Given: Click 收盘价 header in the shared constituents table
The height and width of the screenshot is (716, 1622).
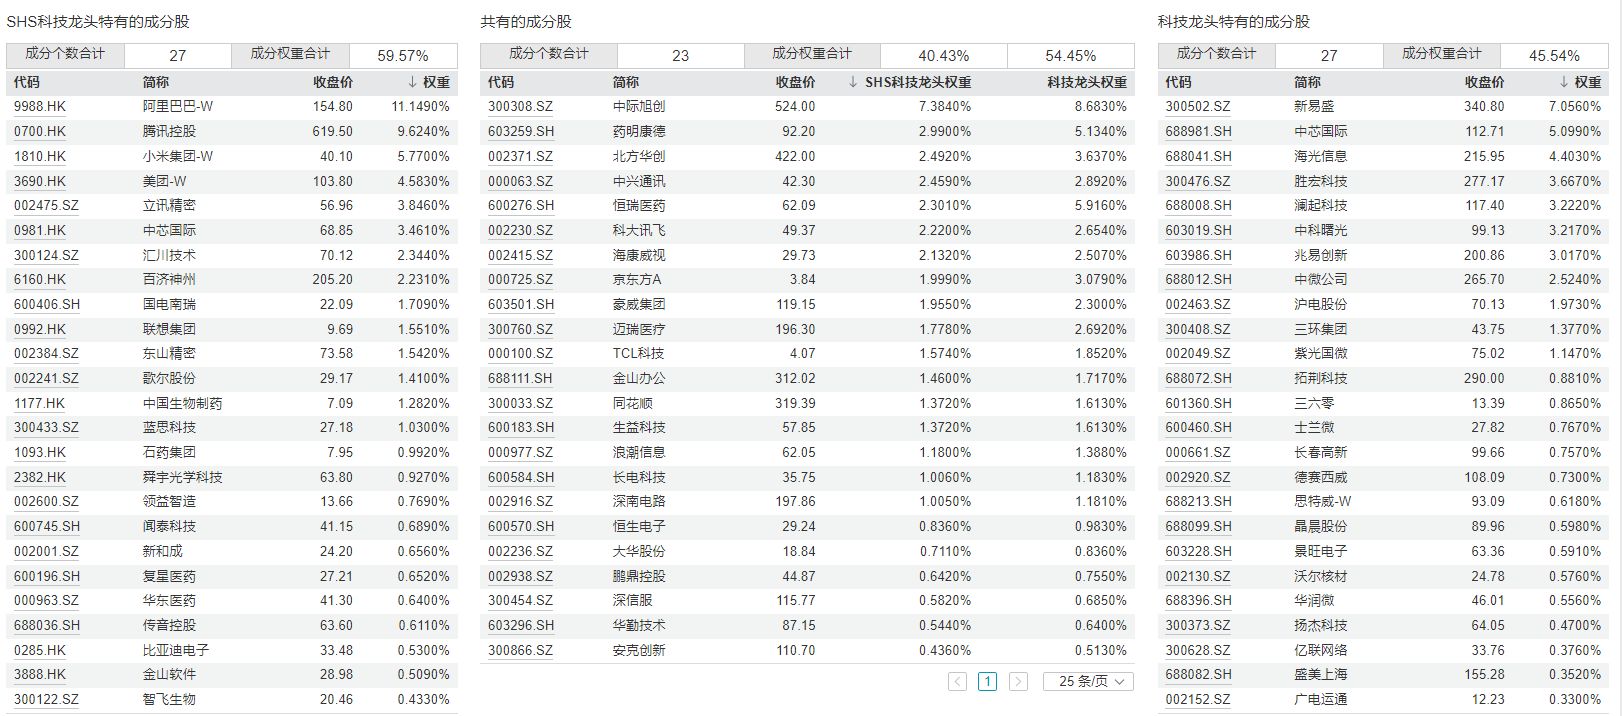Looking at the screenshot, I should tap(795, 82).
